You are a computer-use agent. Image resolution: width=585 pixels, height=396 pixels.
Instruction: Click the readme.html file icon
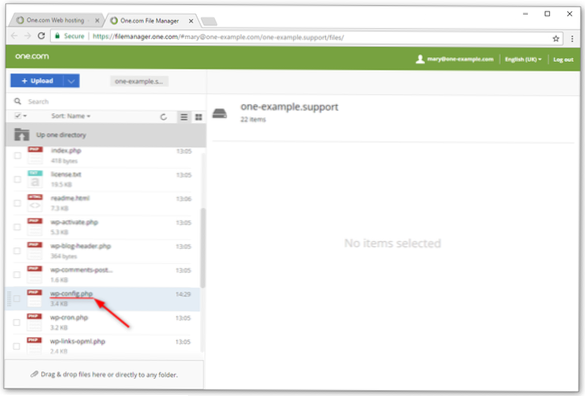pyautogui.click(x=35, y=203)
